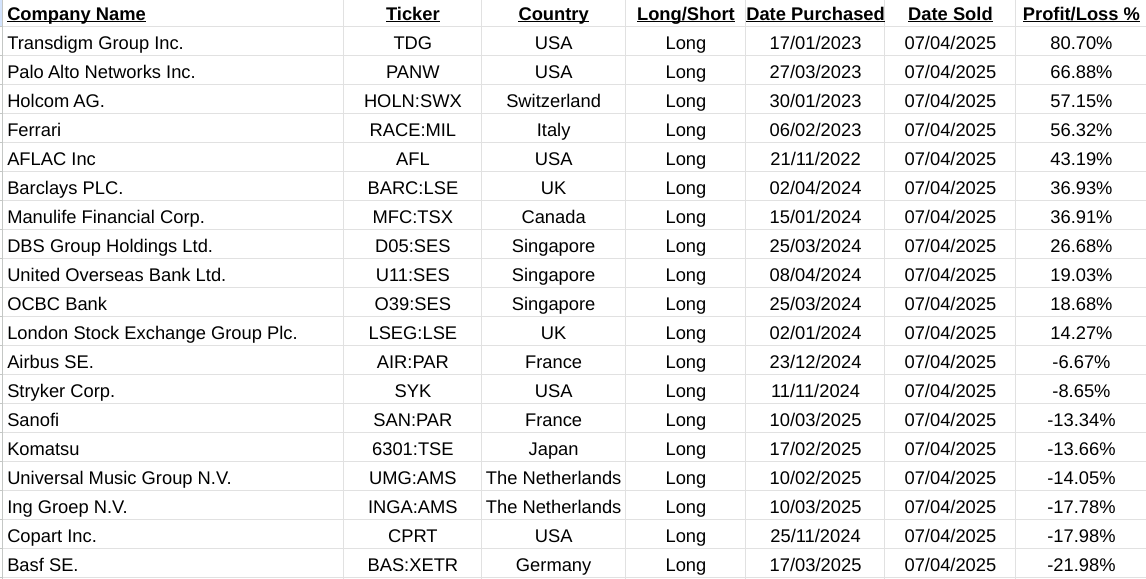Select the Japan country cell

coord(553,449)
